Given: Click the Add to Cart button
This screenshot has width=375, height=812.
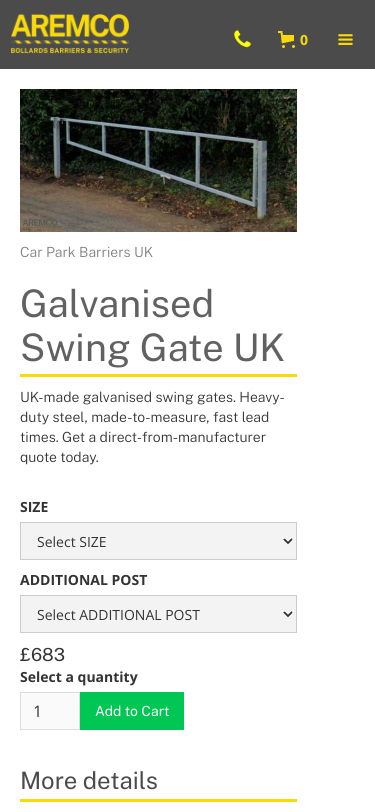Looking at the screenshot, I should (132, 711).
